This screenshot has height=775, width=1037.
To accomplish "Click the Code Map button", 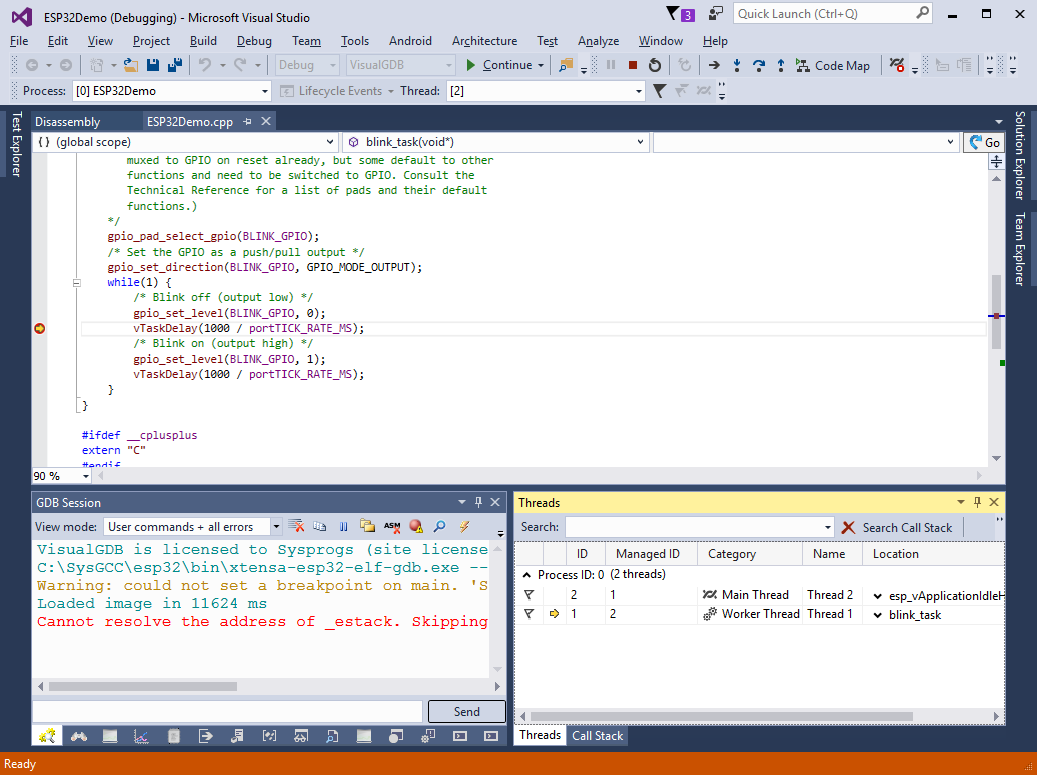I will pyautogui.click(x=833, y=65).
